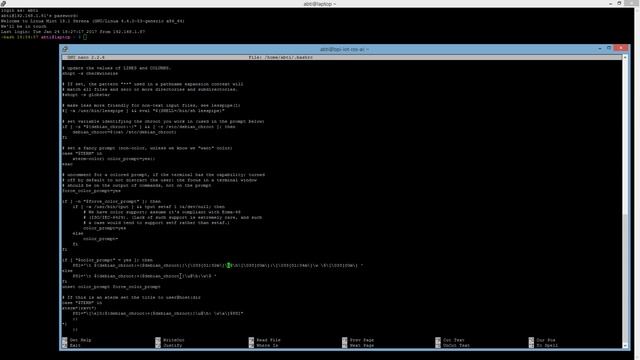Screen dimensions: 640x360
Task: Click 'login as: abti' in background terminal
Action: pos(20,10)
